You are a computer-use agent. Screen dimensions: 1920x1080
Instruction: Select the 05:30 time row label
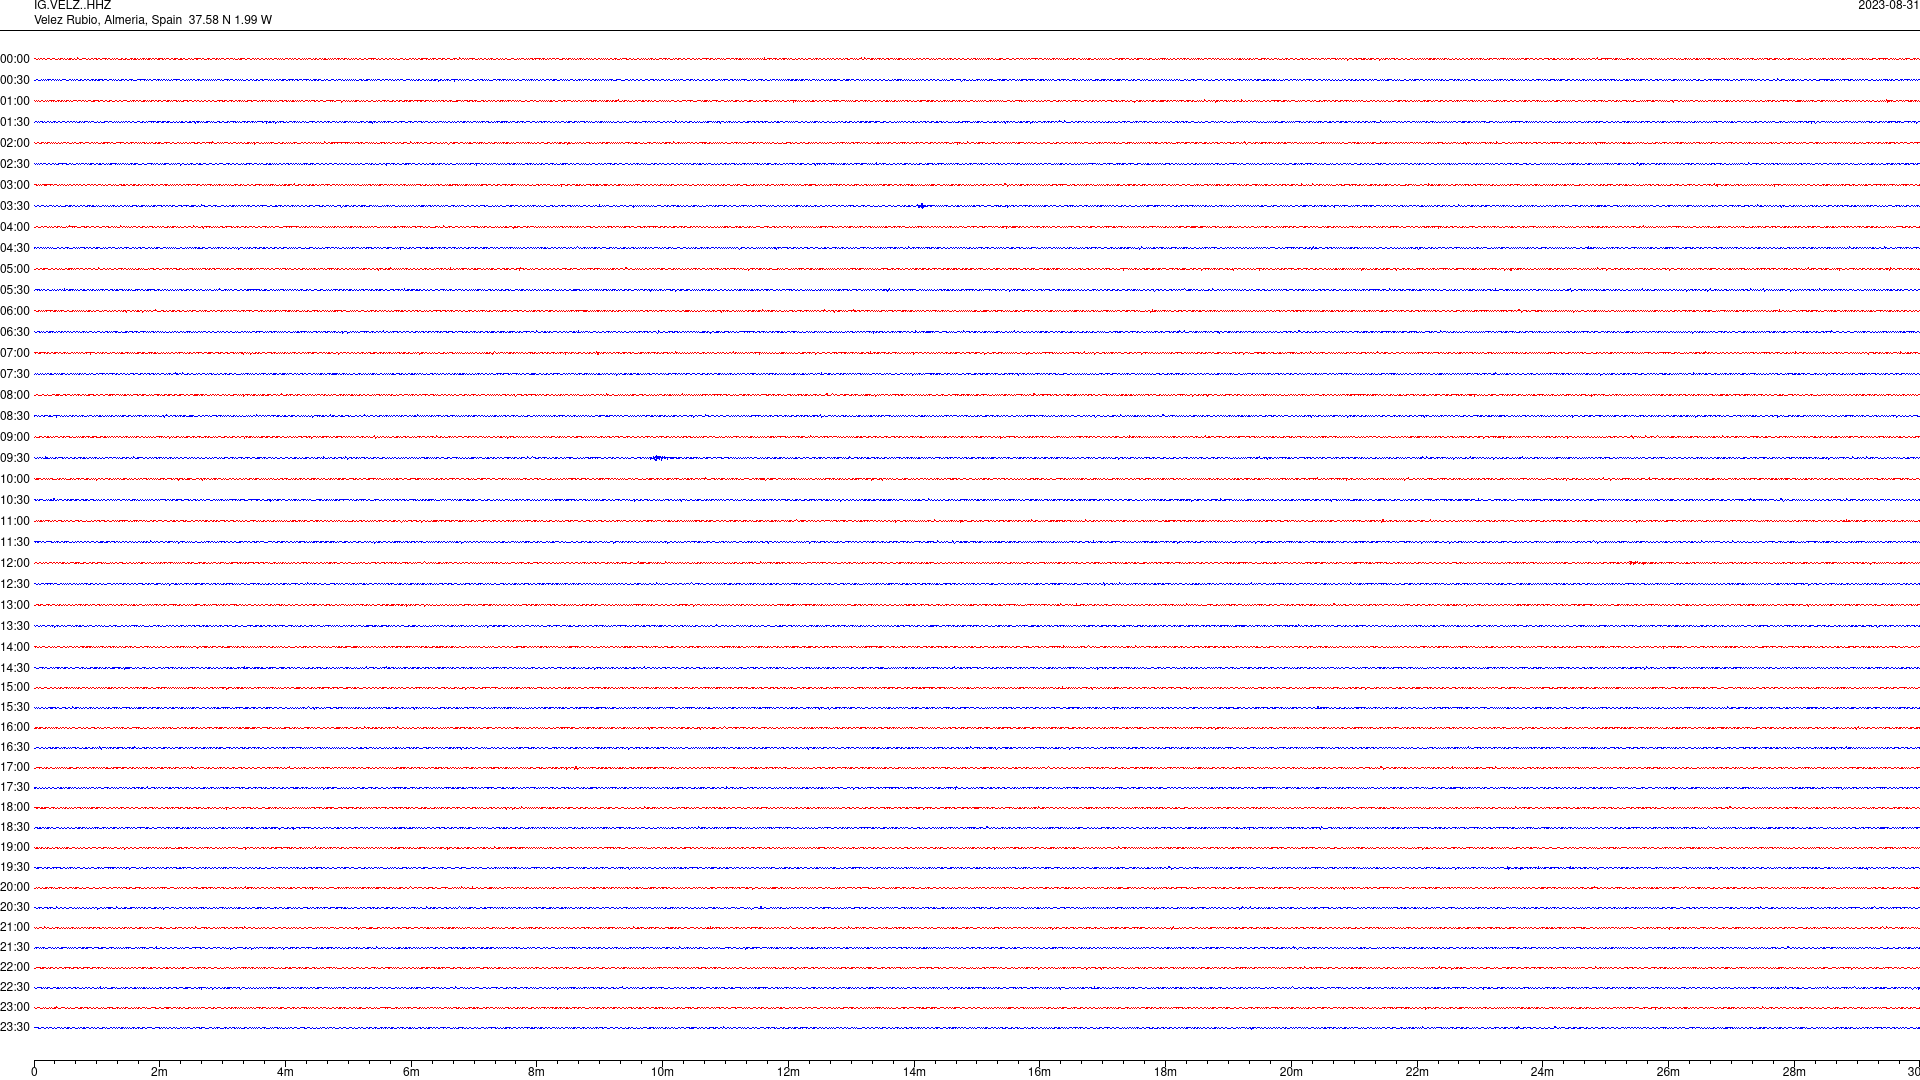[x=15, y=290]
